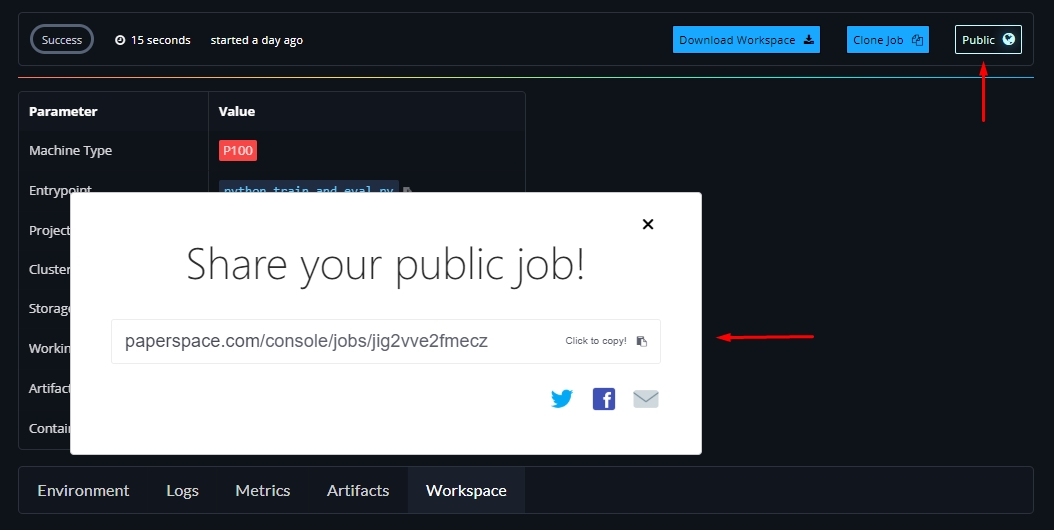Click the clock icon beside 15 seconds

coord(120,40)
